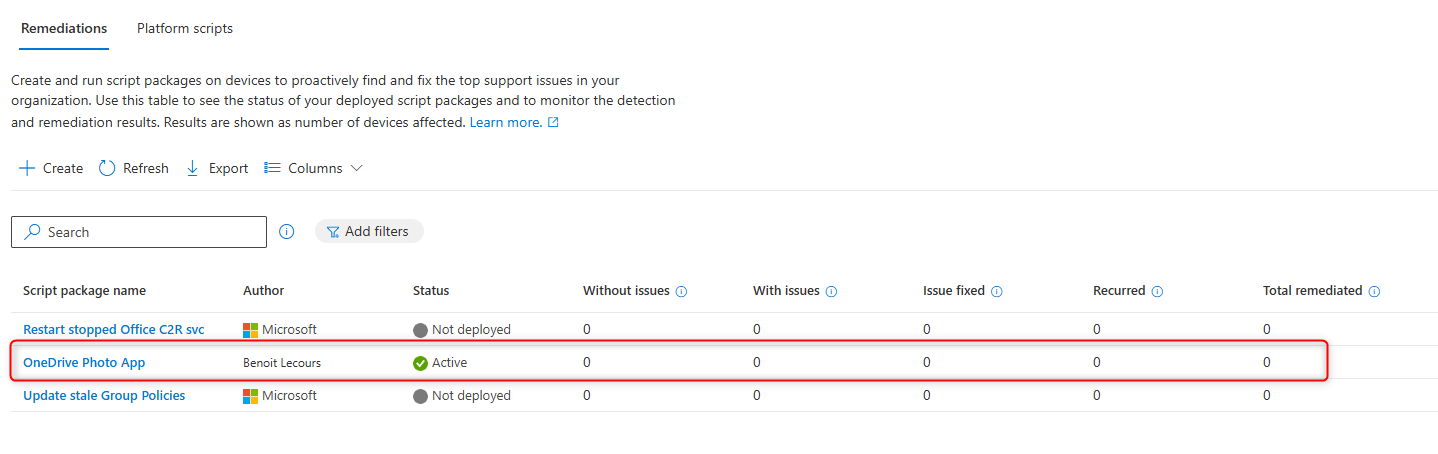Click Recurred value in Update stale Group Policies row

pos(1097,395)
